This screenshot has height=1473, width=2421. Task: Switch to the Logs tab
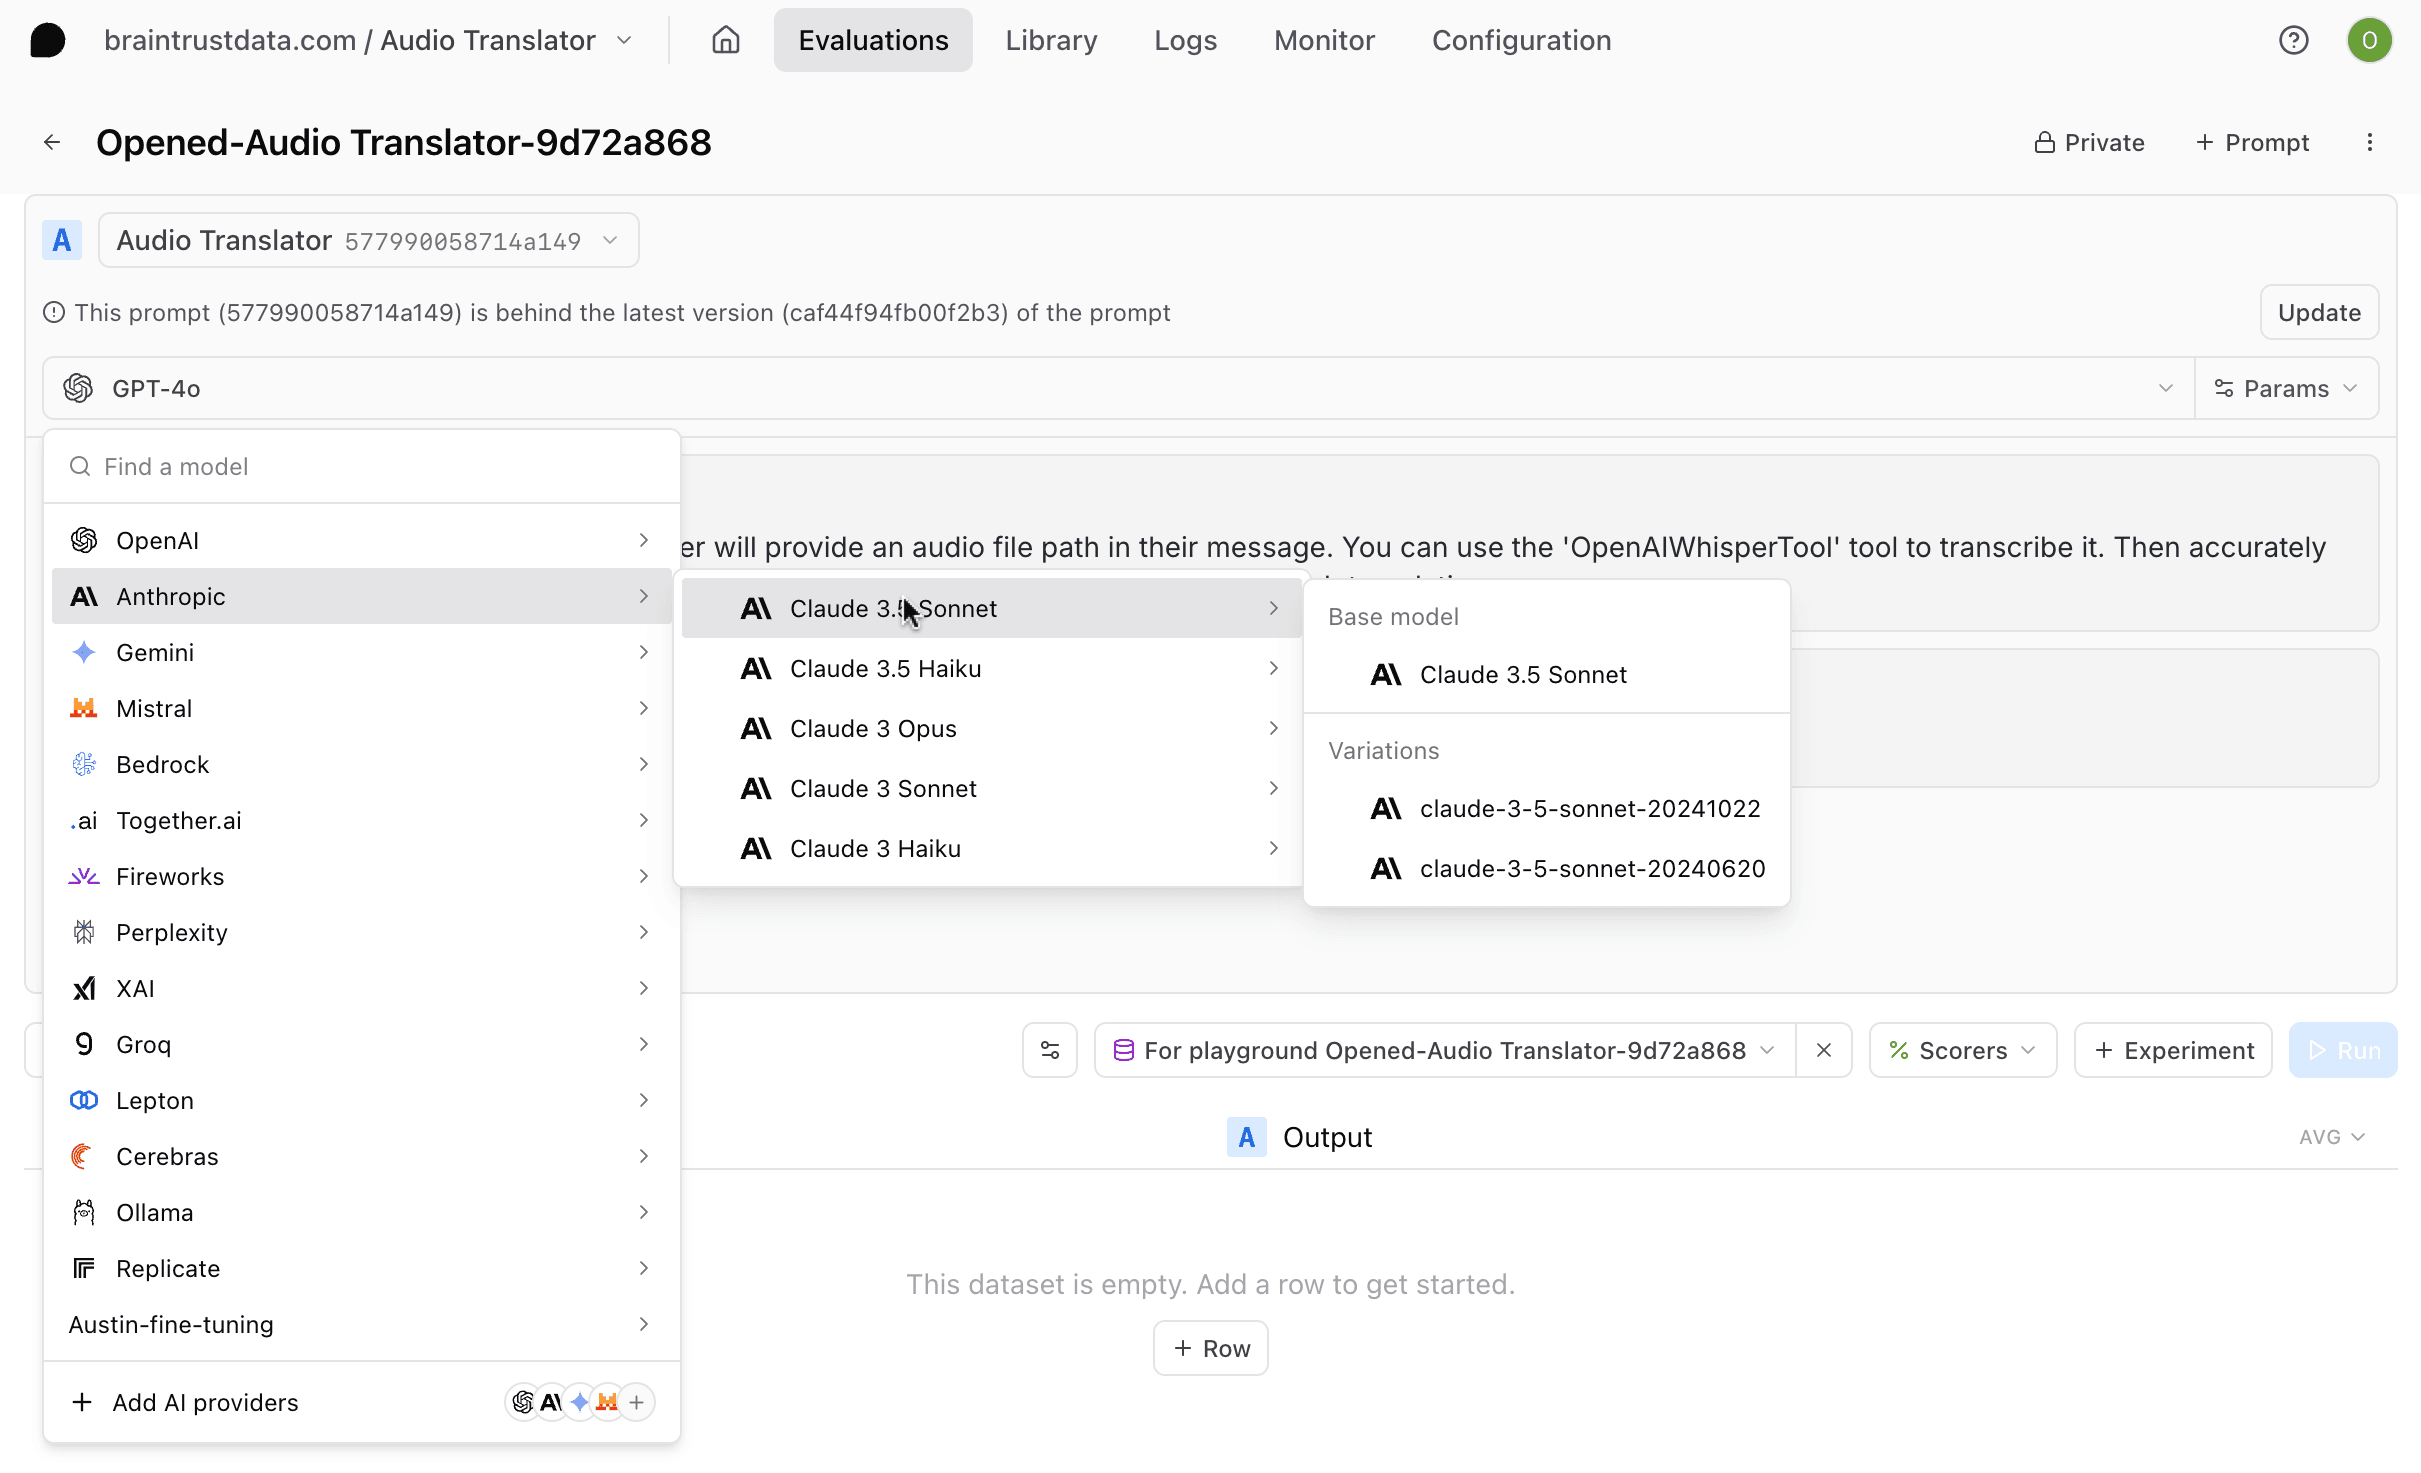click(1184, 40)
